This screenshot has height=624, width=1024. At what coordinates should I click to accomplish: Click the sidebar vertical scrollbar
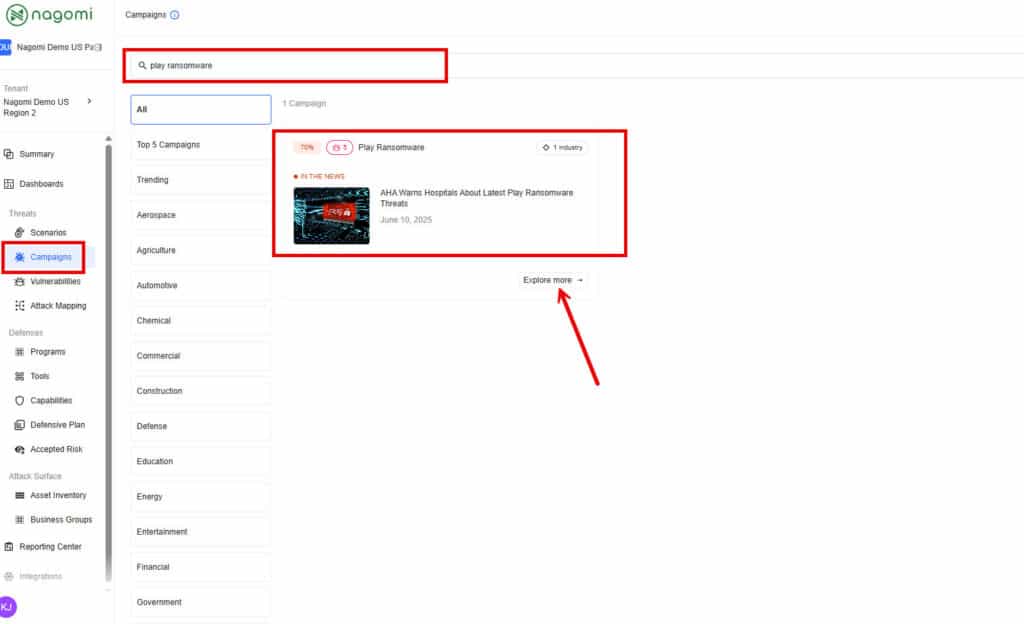point(108,362)
